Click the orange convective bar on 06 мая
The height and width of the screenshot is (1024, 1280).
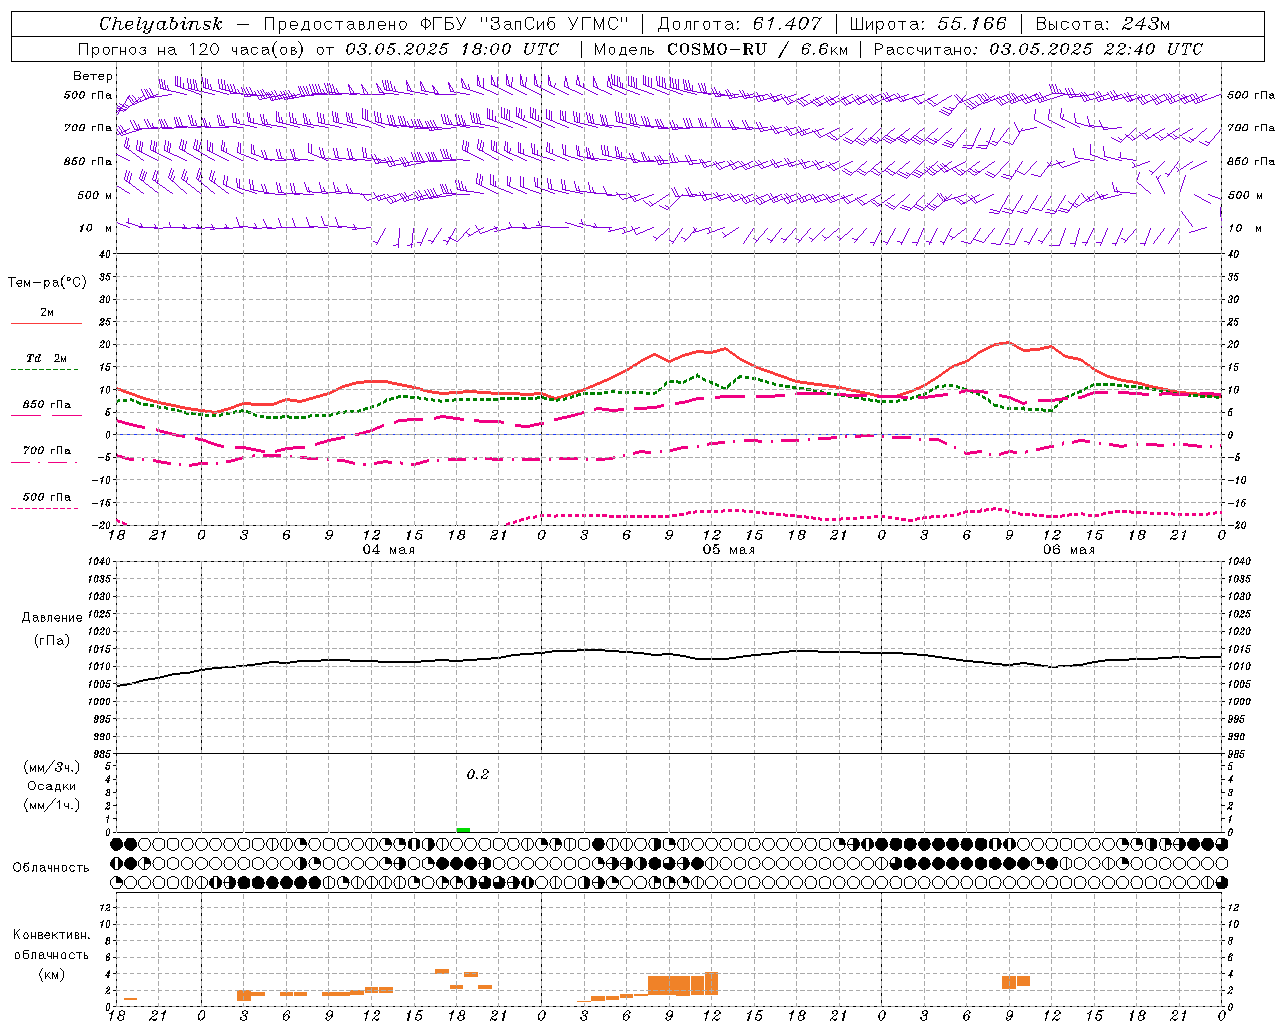pyautogui.click(x=1015, y=982)
